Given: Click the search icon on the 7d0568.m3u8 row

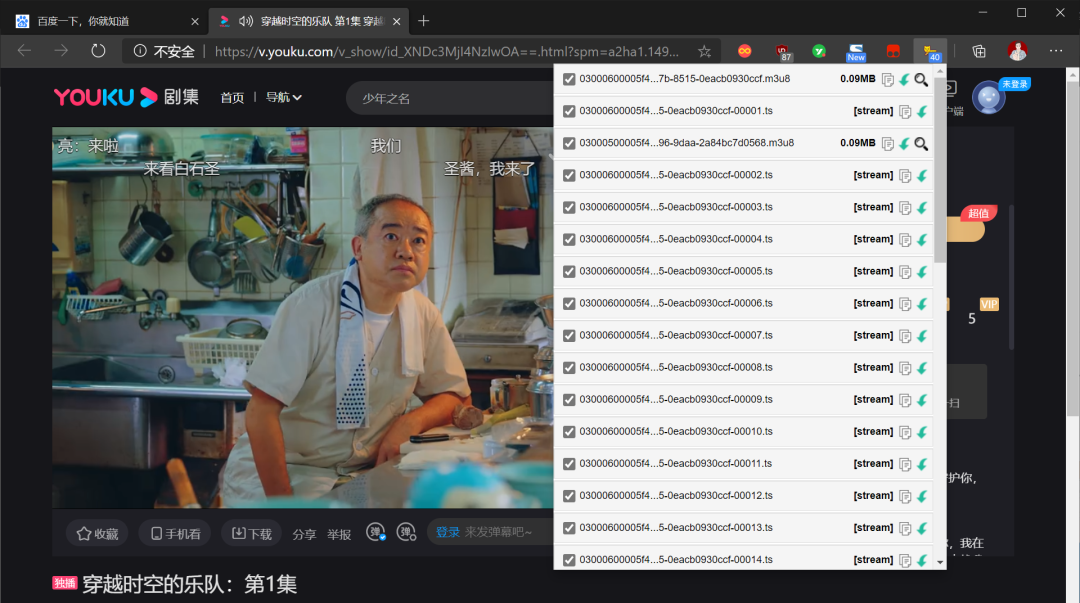Looking at the screenshot, I should (921, 144).
